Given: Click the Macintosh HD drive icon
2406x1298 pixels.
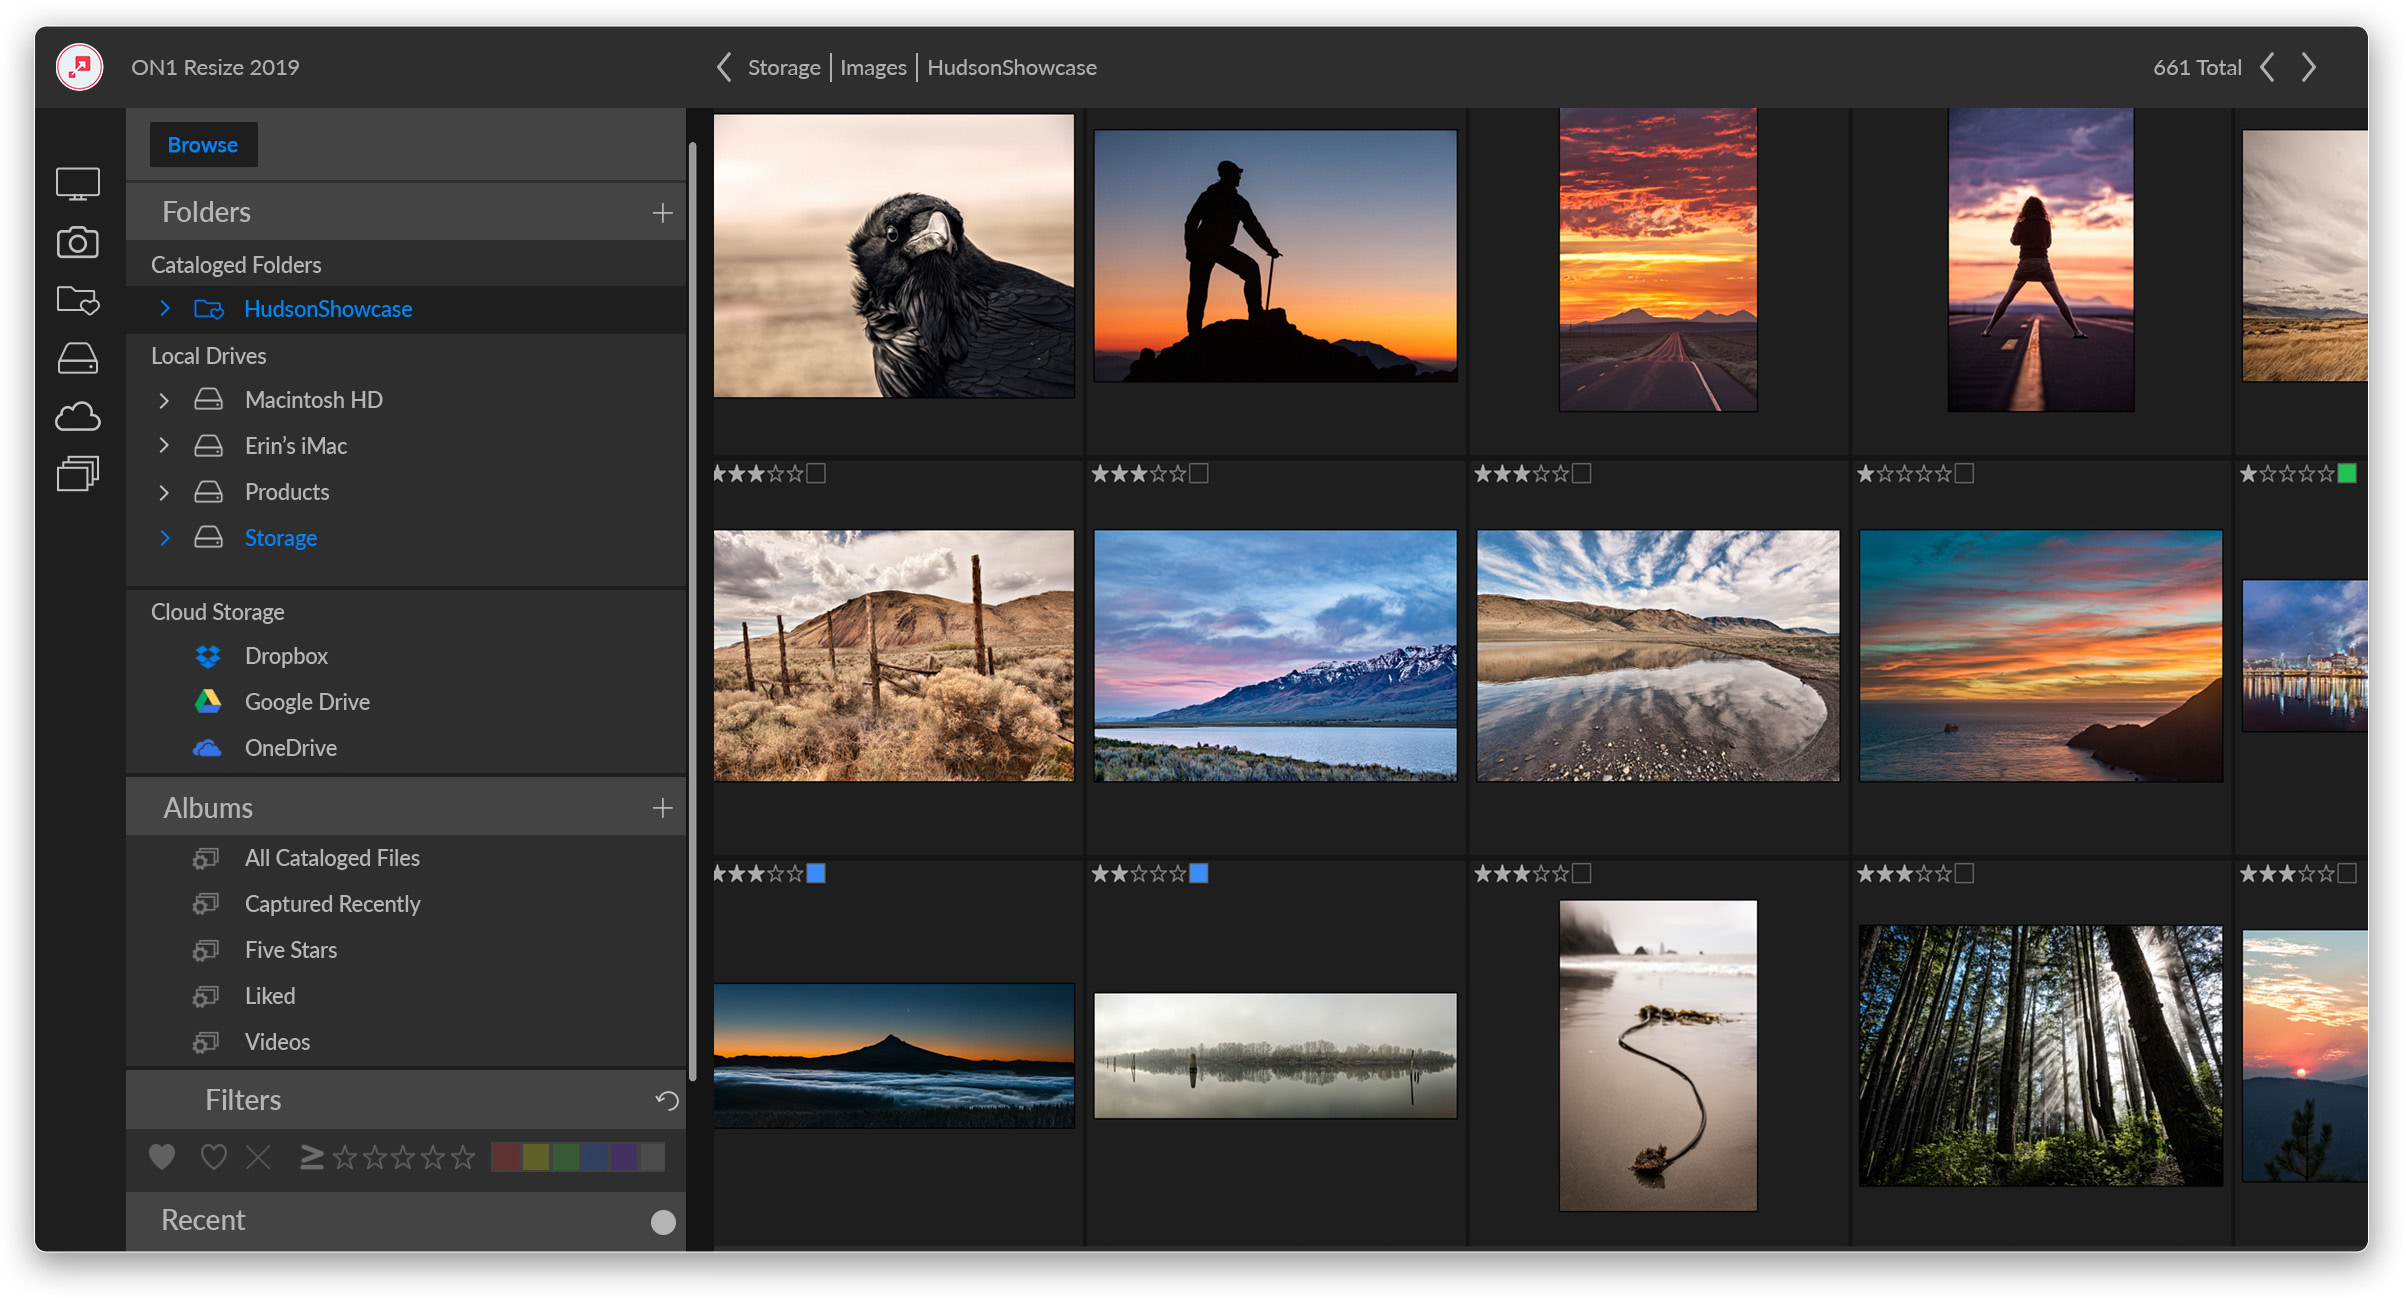Looking at the screenshot, I should pyautogui.click(x=208, y=400).
